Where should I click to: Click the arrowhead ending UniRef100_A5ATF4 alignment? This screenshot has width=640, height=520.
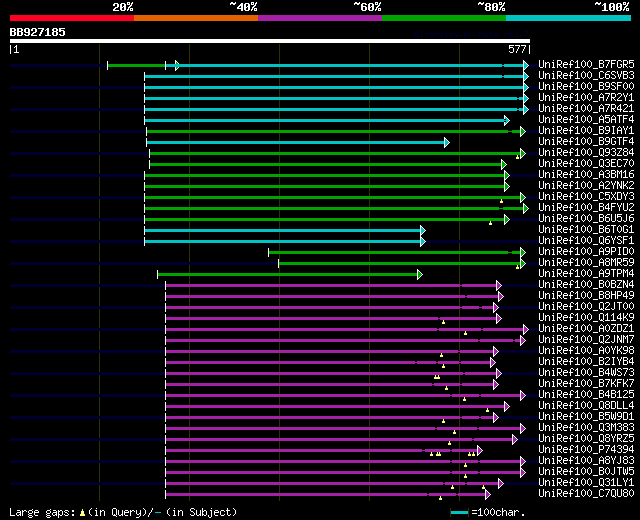507,120
